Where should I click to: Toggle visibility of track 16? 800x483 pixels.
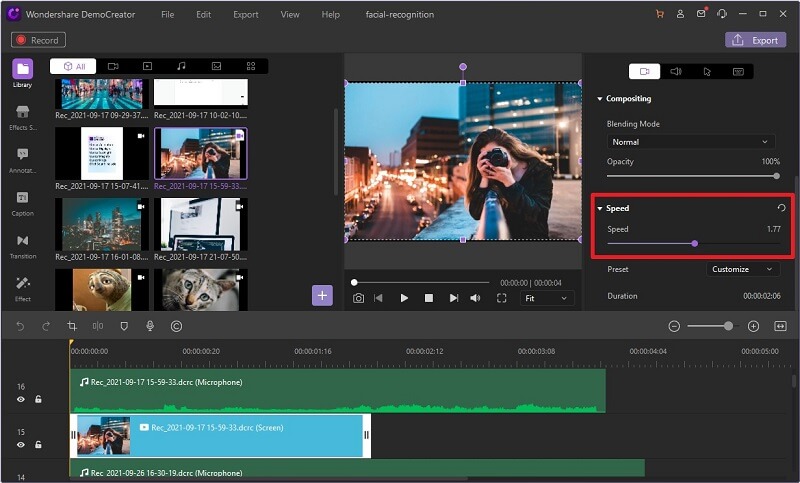pyautogui.click(x=21, y=399)
